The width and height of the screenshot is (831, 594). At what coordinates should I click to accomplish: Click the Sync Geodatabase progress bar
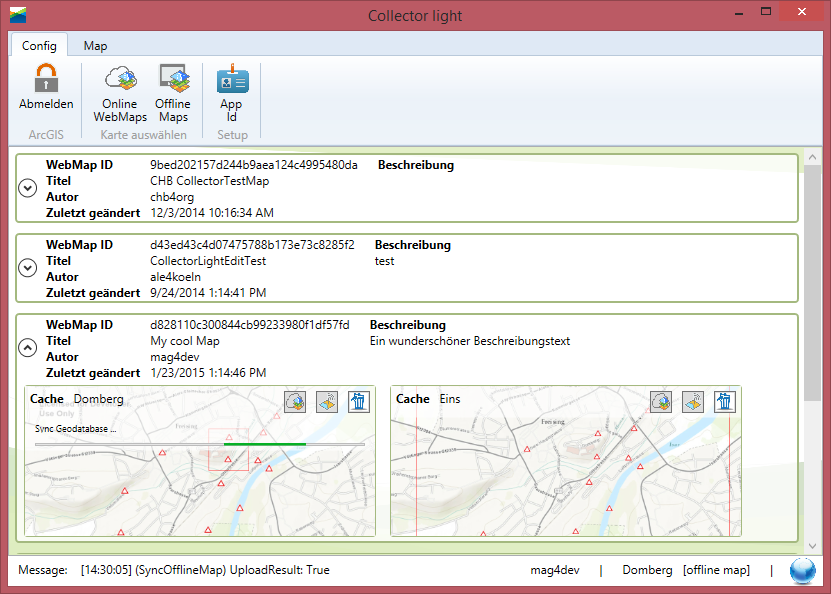pos(200,445)
